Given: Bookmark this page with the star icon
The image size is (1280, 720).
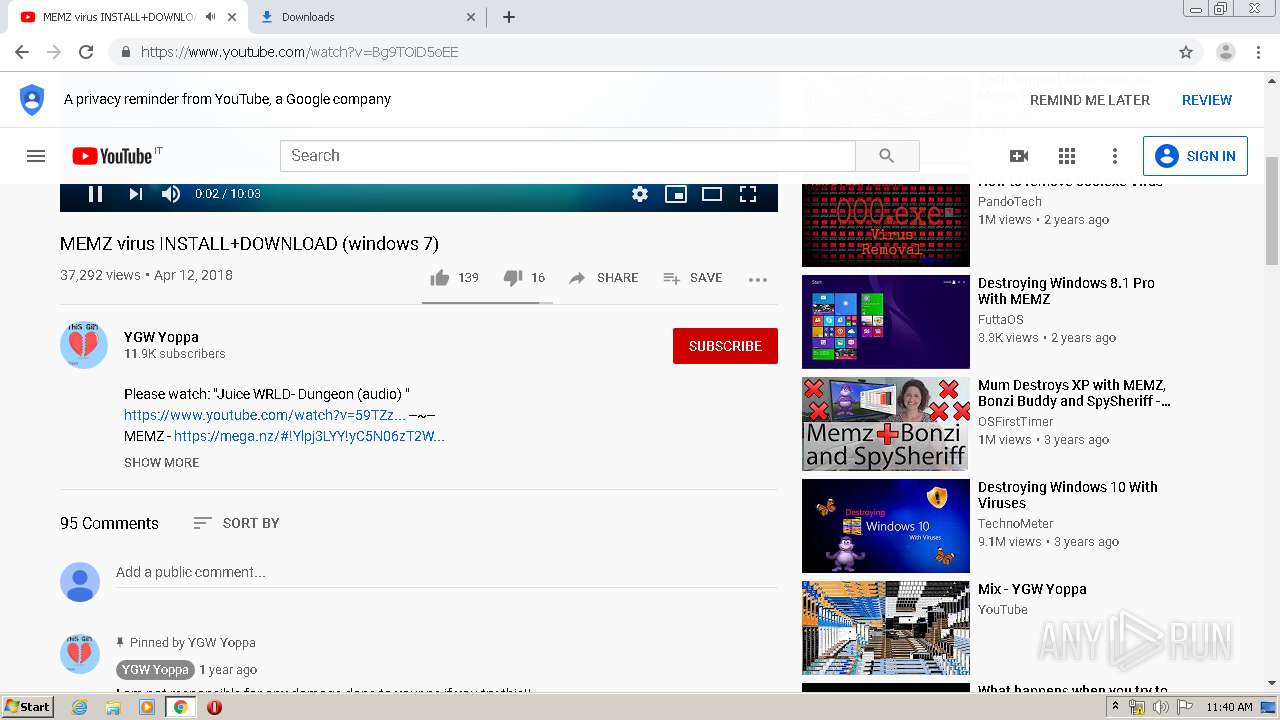Looking at the screenshot, I should 1186,52.
